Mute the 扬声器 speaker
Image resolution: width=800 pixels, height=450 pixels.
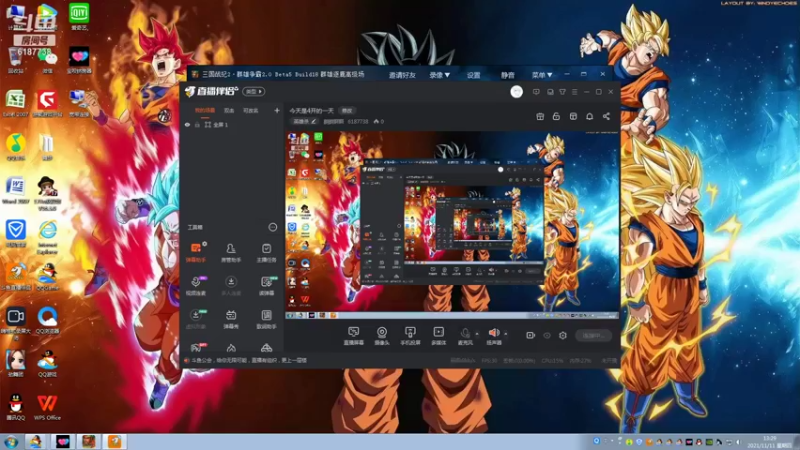click(x=494, y=336)
